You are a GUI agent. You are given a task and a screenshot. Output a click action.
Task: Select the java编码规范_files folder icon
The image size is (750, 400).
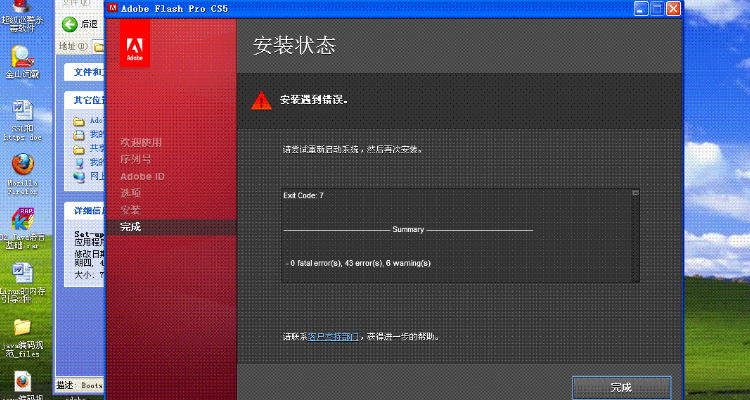(x=22, y=338)
